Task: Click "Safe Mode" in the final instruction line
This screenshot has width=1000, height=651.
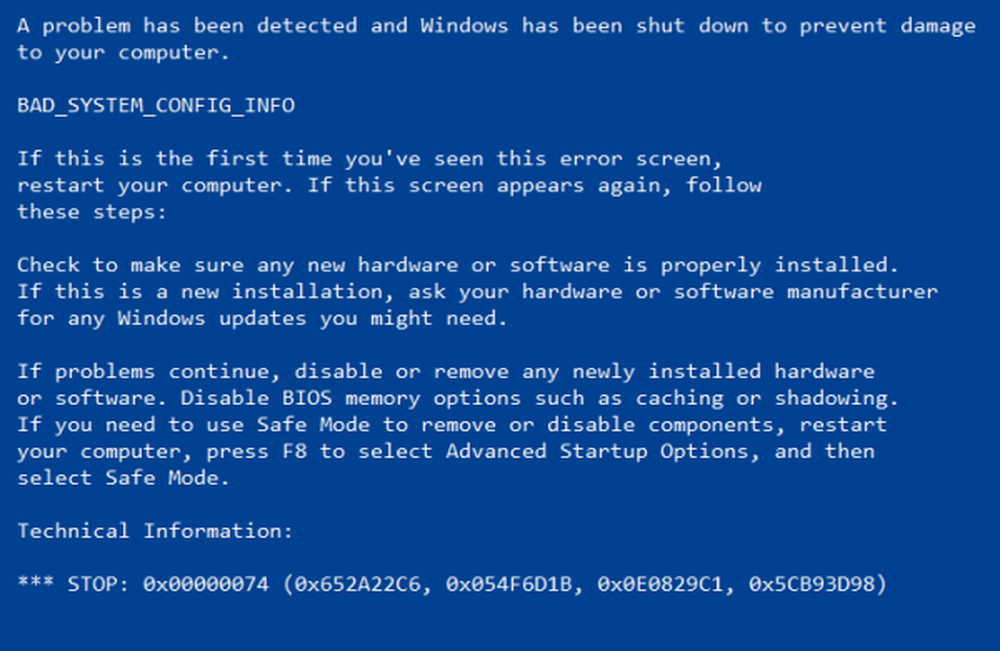Action: [x=168, y=478]
